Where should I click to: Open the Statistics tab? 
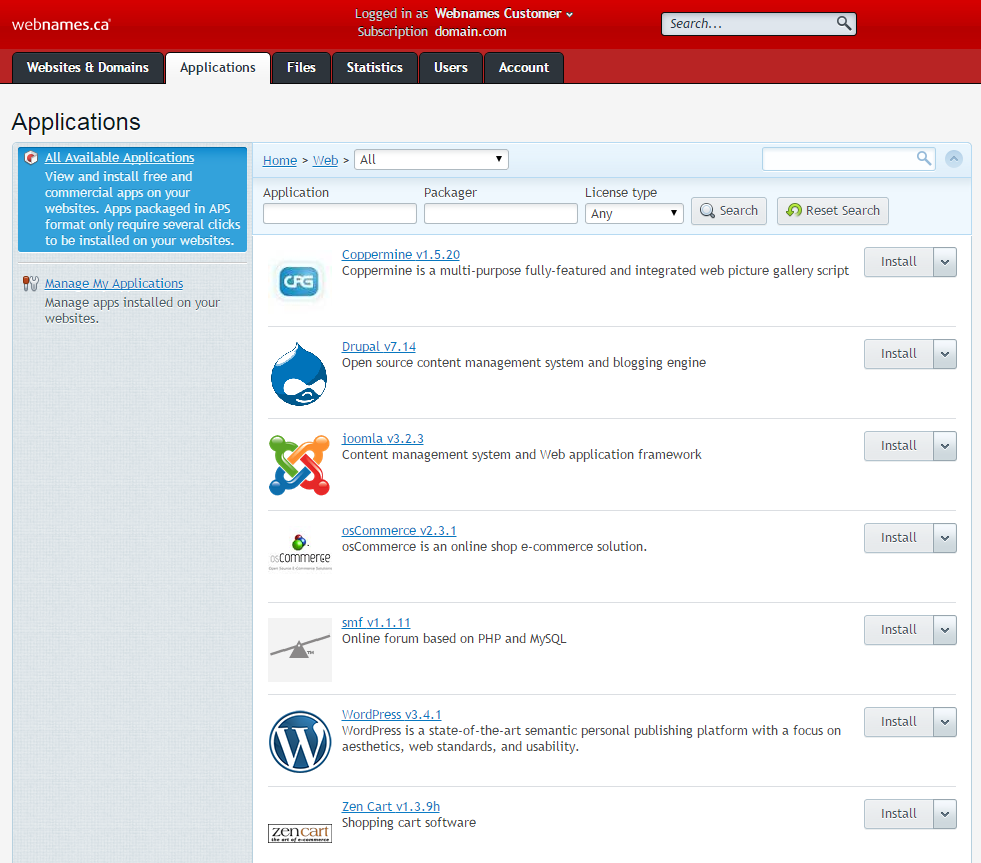pos(375,68)
